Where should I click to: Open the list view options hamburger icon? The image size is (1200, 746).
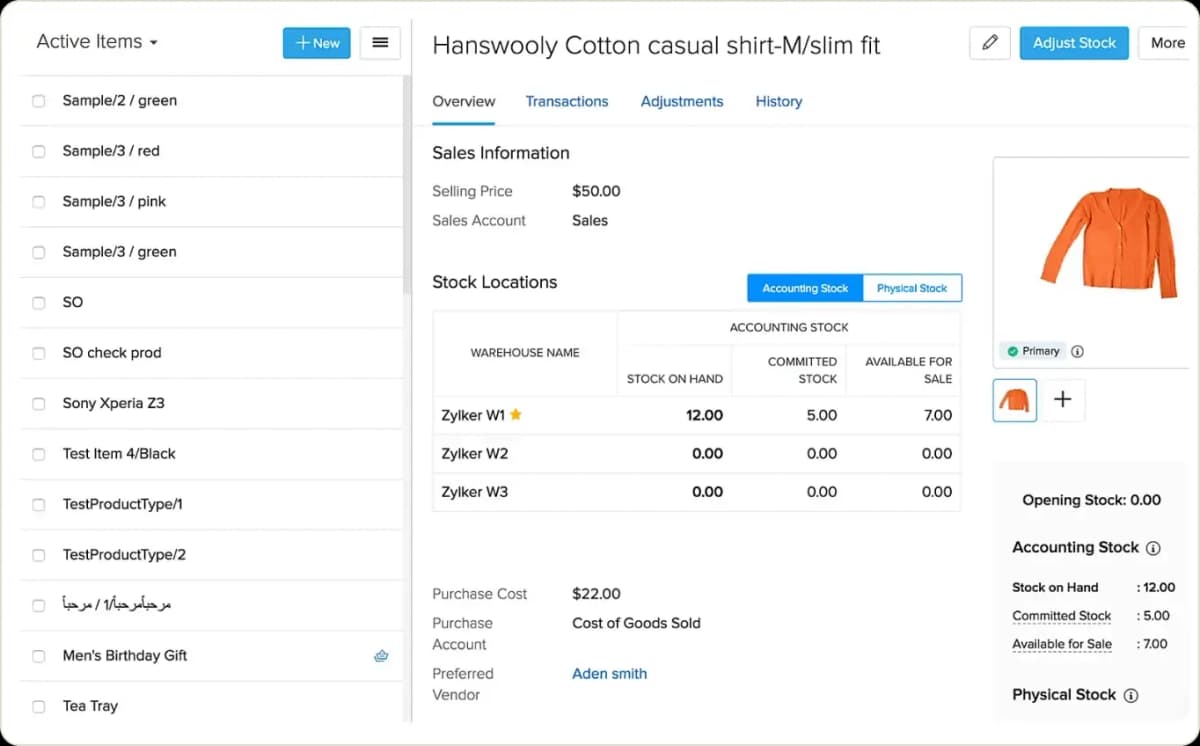pyautogui.click(x=380, y=42)
